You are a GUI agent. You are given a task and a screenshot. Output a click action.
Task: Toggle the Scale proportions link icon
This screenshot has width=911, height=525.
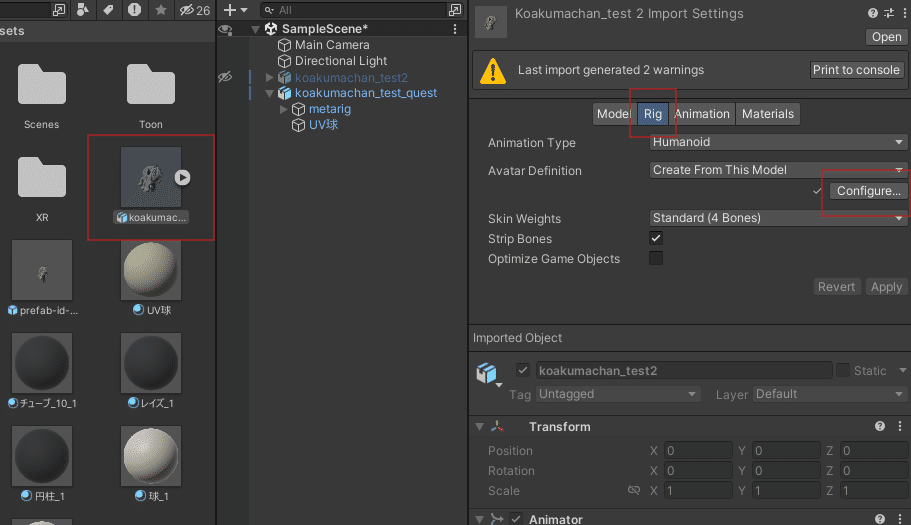click(x=634, y=491)
